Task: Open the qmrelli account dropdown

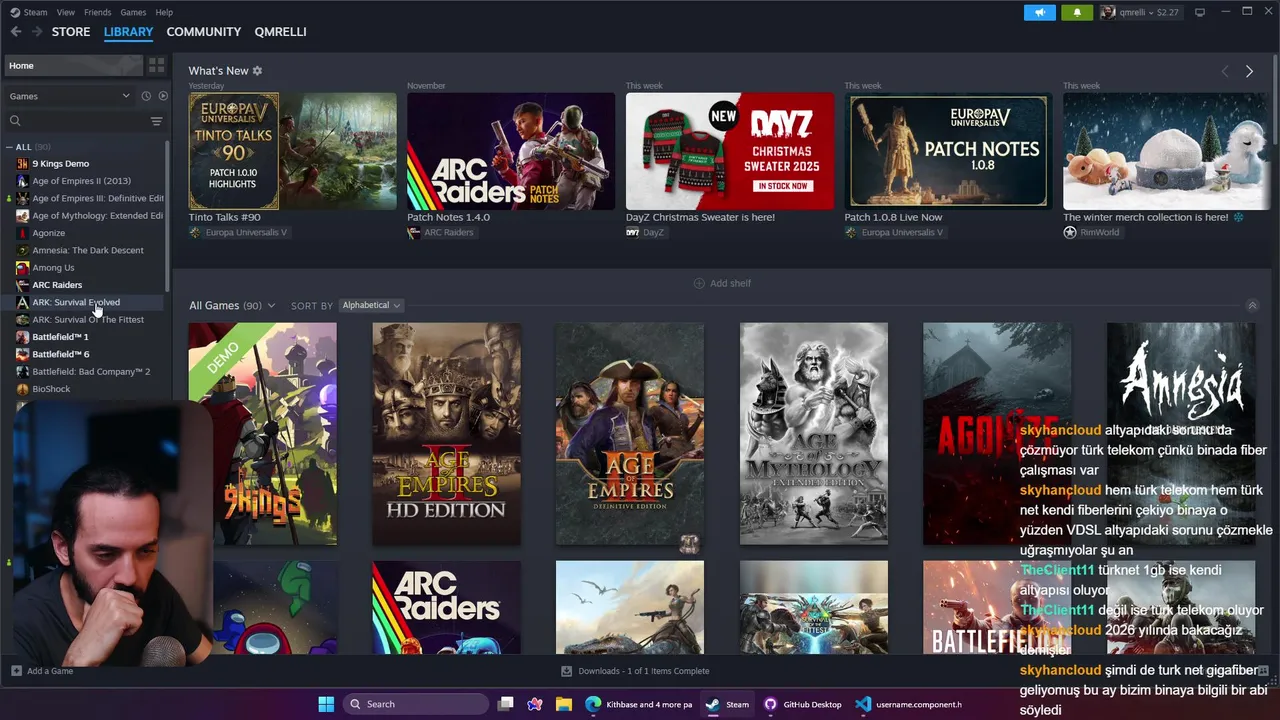Action: pyautogui.click(x=1140, y=12)
